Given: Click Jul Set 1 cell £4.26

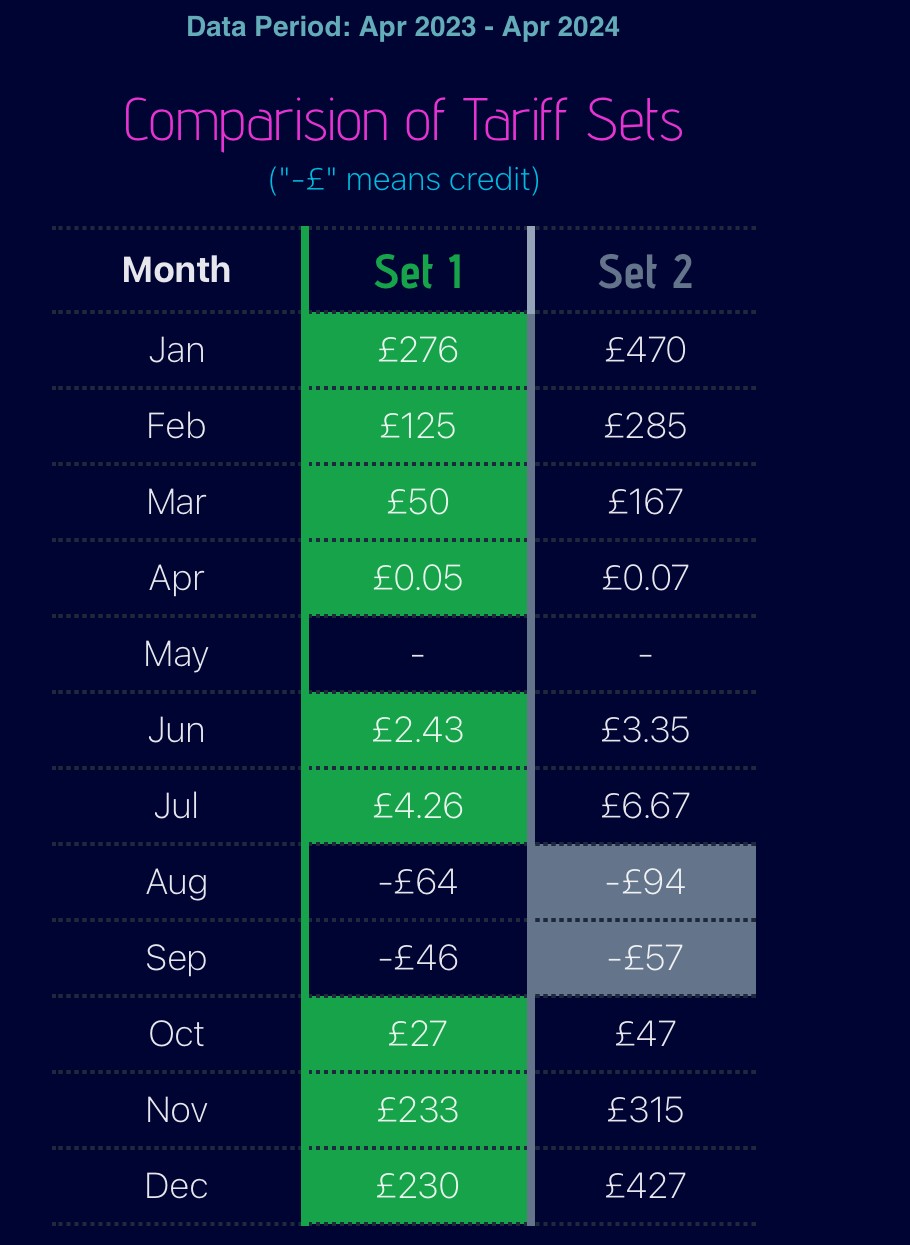Looking at the screenshot, I should (x=418, y=806).
